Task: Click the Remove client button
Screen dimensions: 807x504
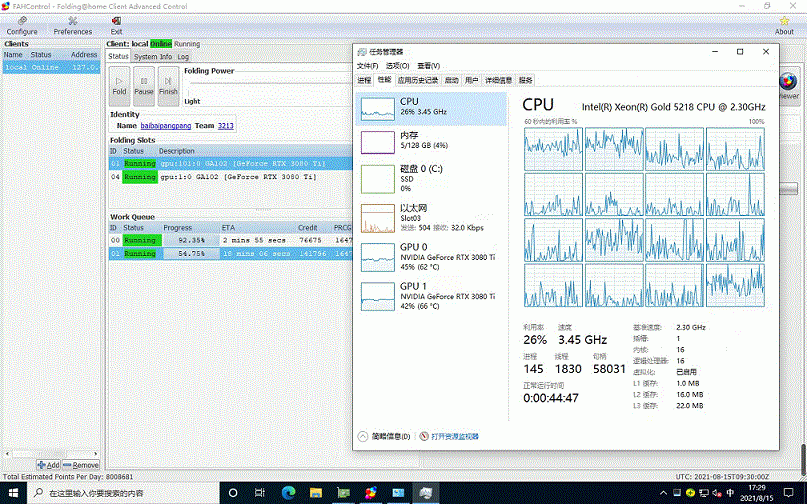Action: pyautogui.click(x=80, y=465)
